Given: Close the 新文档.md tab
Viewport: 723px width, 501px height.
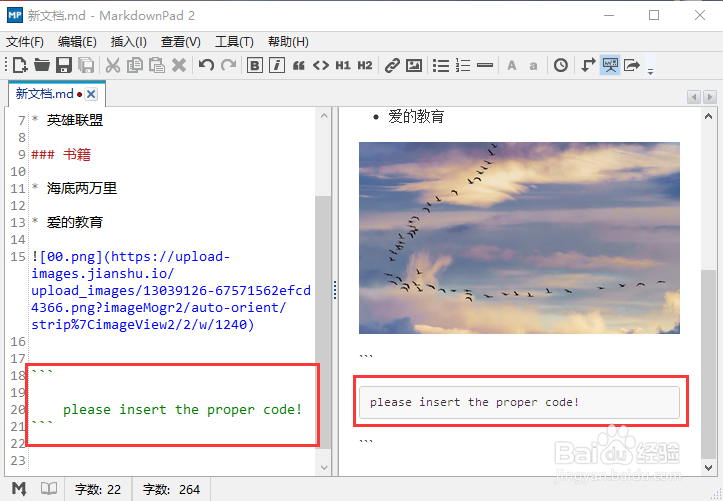Looking at the screenshot, I should [x=91, y=94].
